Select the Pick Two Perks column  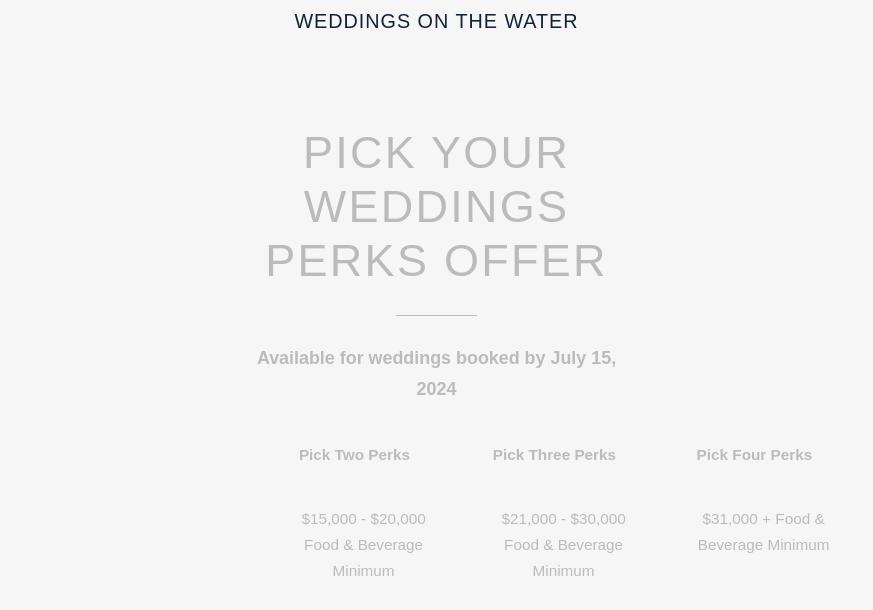pos(354,455)
